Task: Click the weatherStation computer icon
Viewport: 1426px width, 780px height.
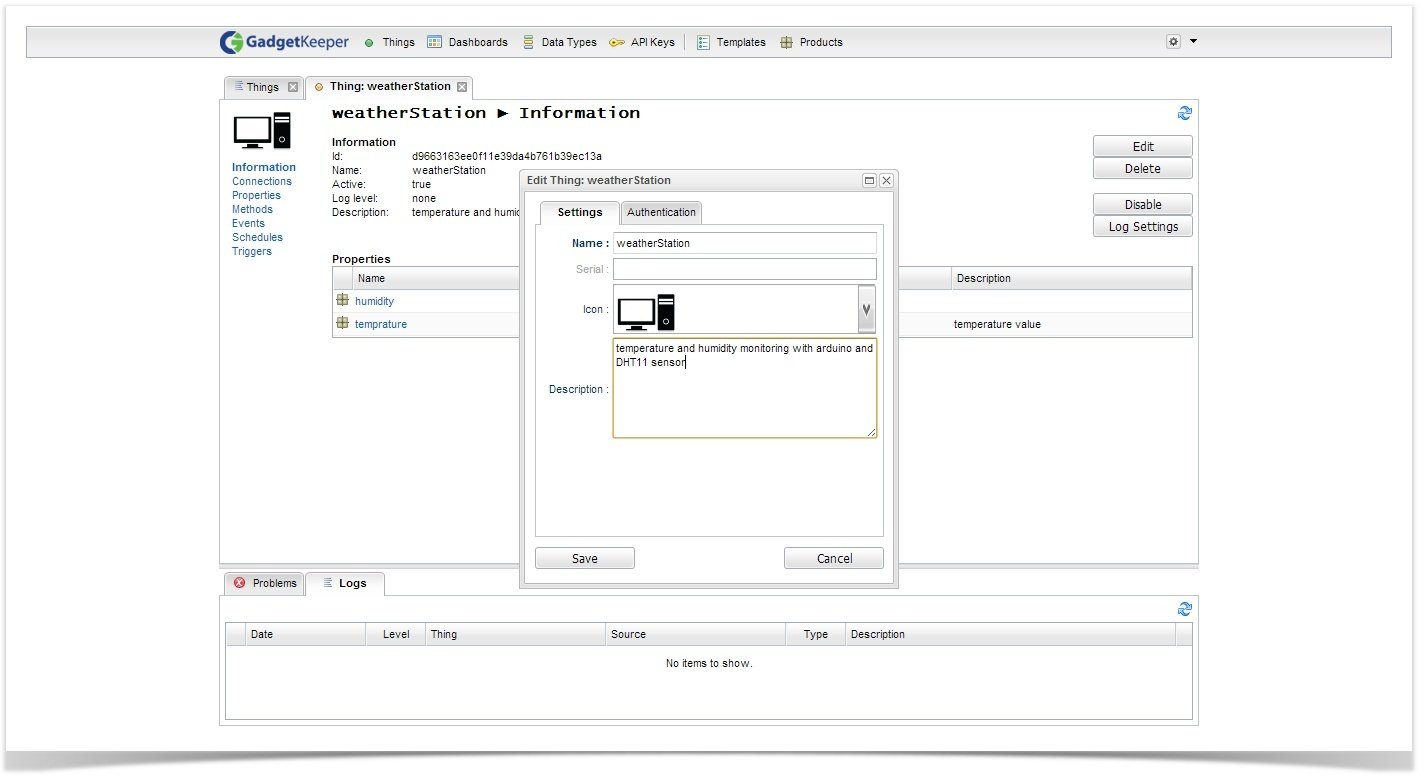Action: tap(262, 131)
